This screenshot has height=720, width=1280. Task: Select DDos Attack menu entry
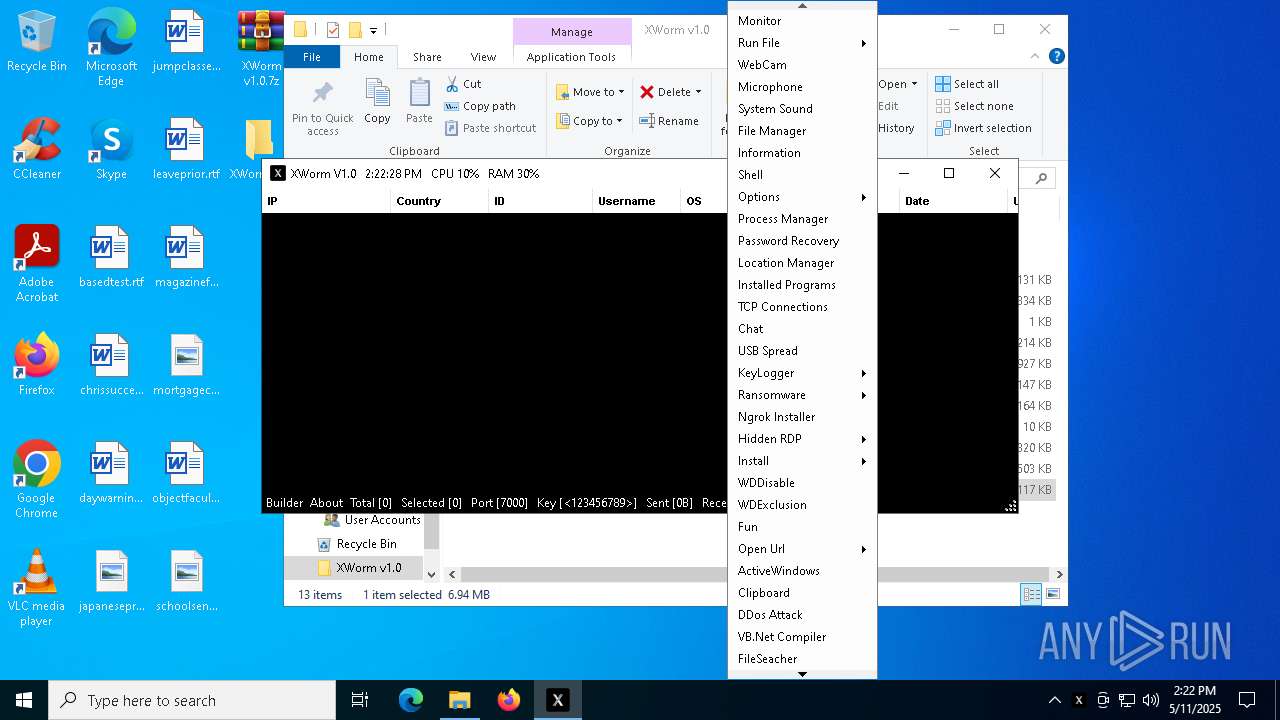[802, 615]
